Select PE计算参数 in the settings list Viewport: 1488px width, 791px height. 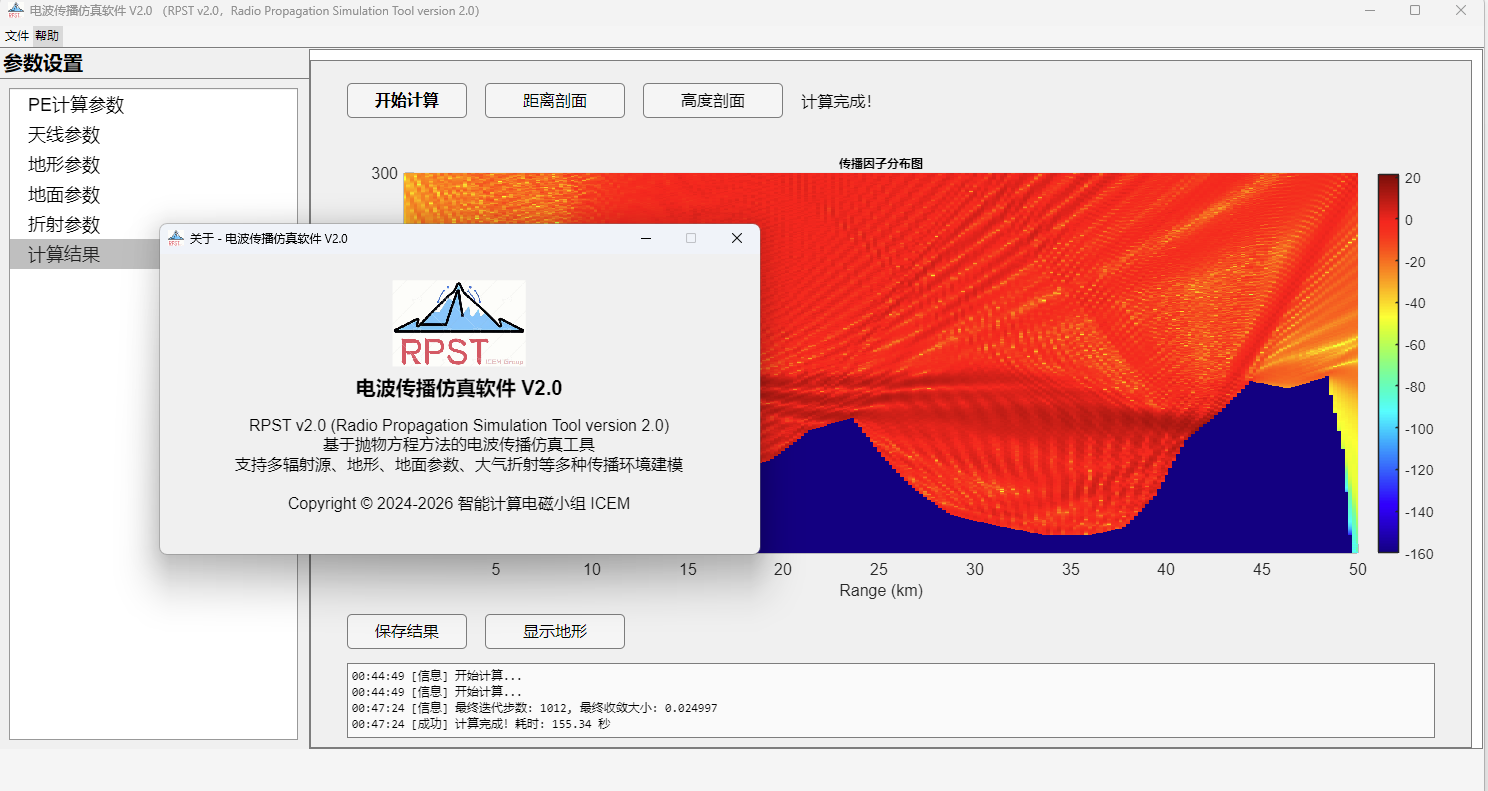coord(76,105)
